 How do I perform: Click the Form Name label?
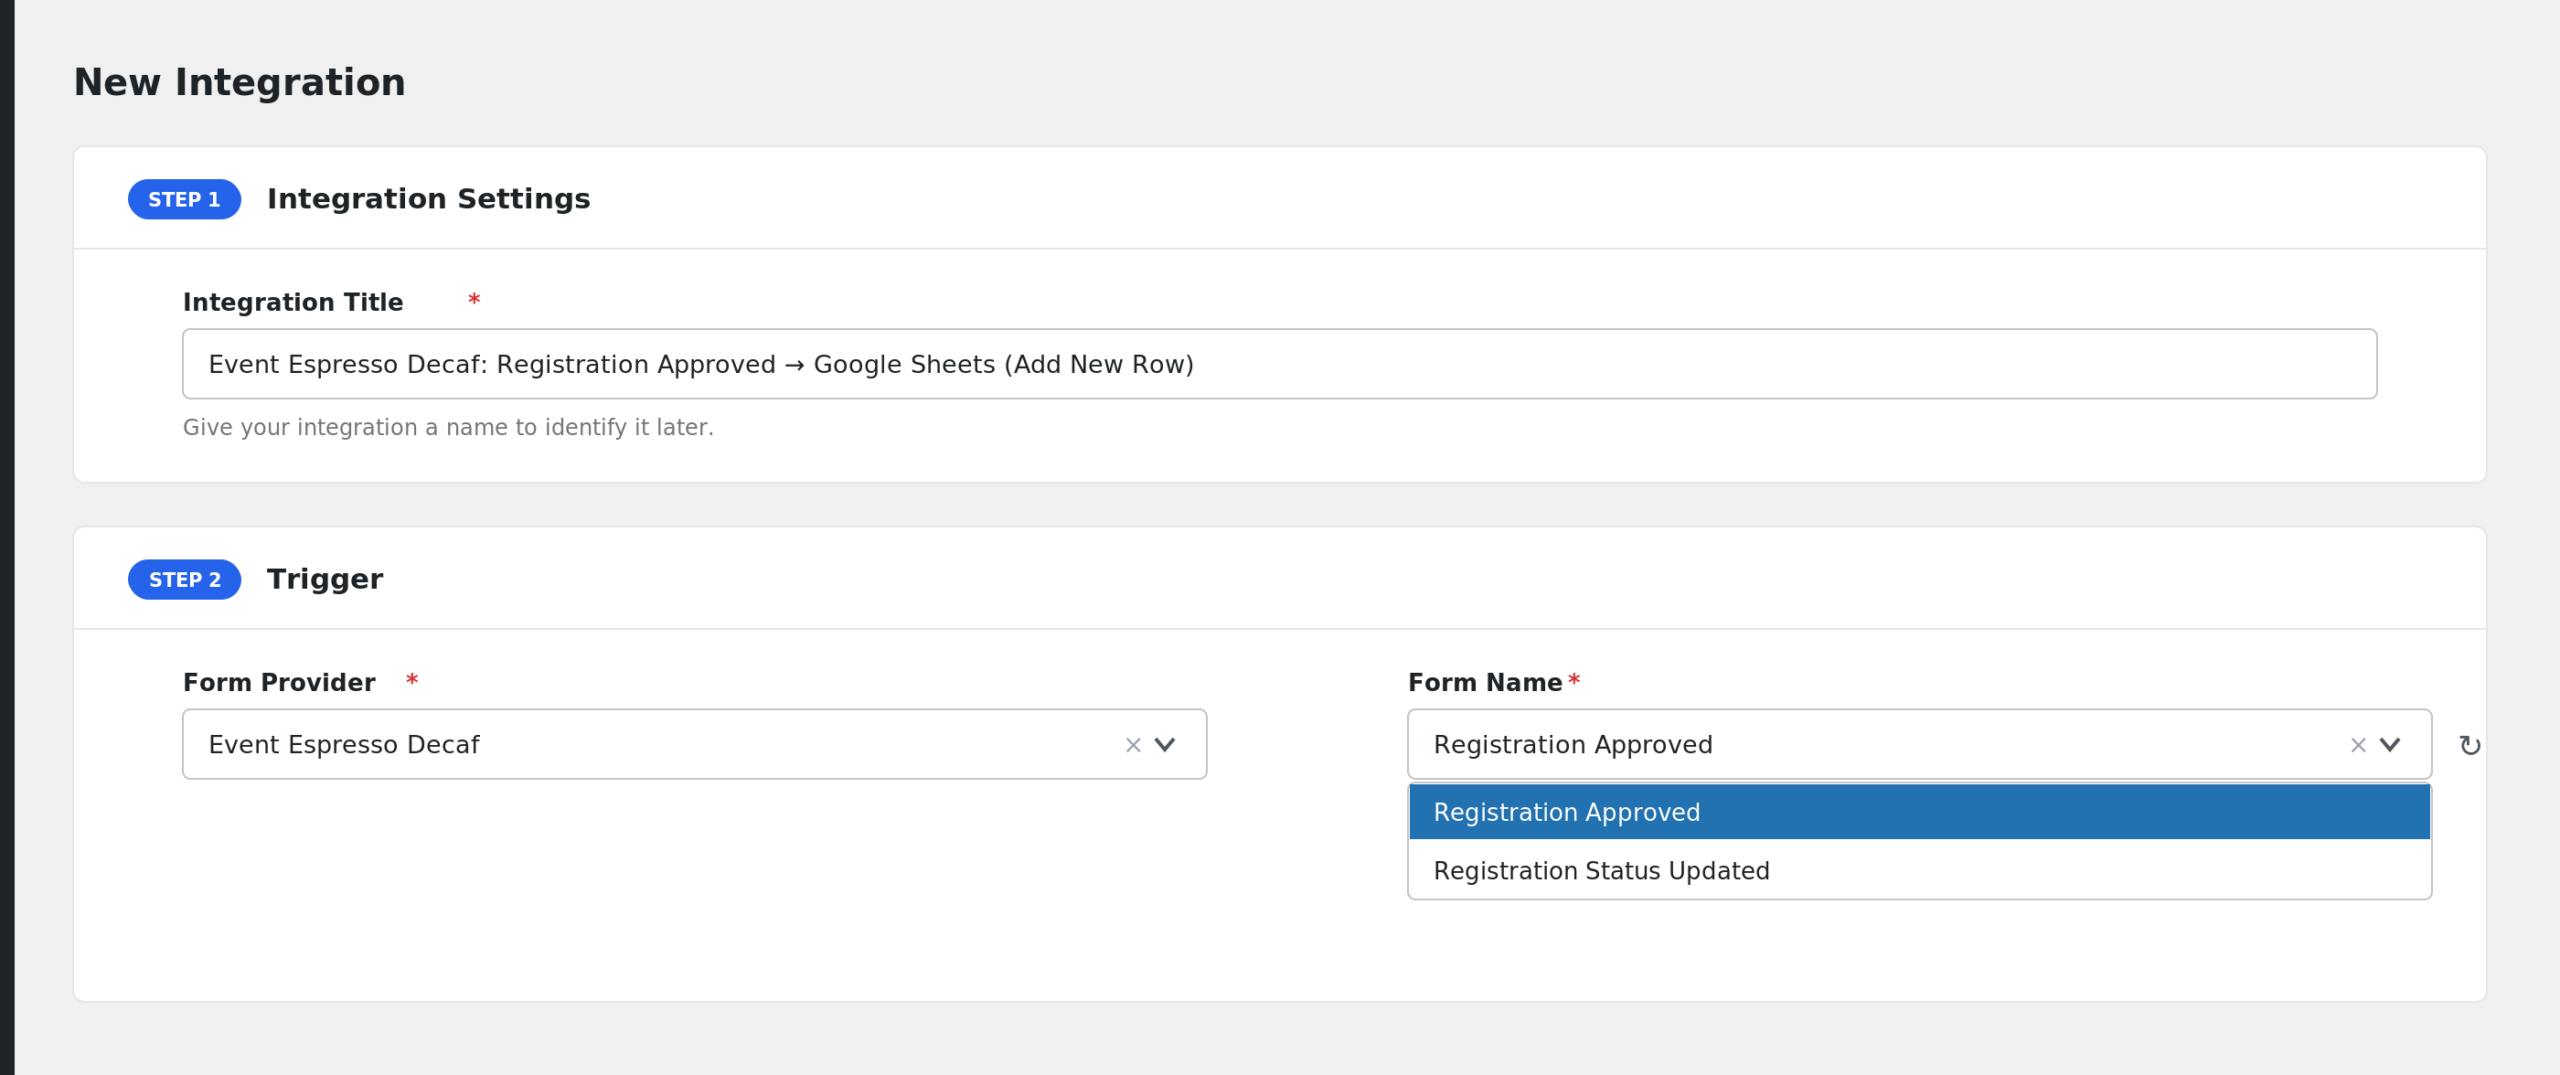tap(1485, 682)
